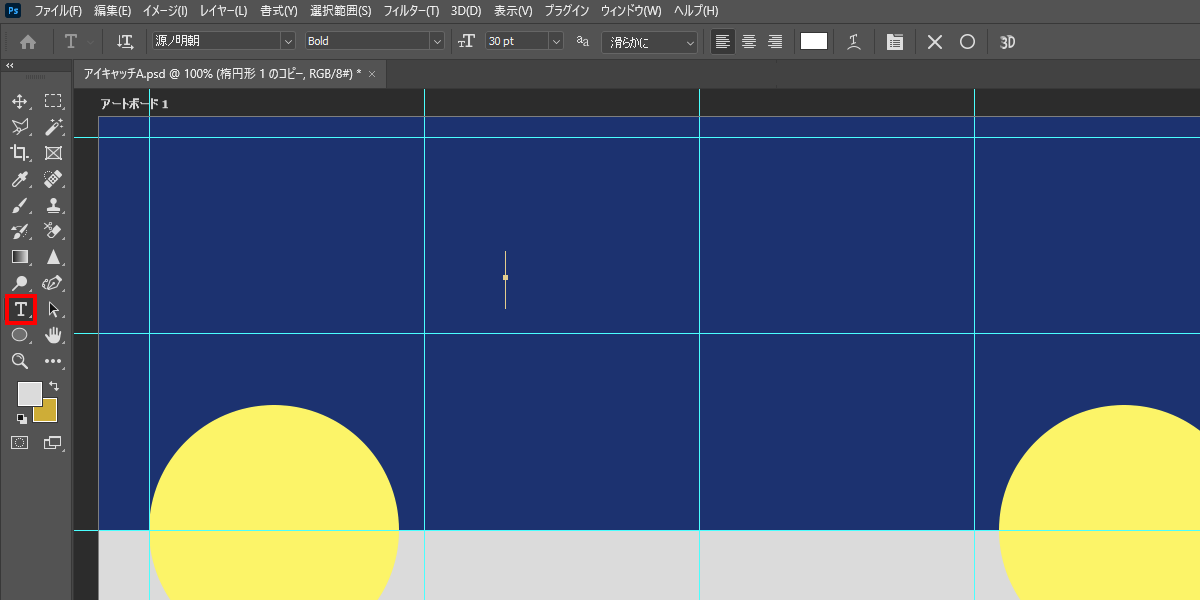1200x600 pixels.
Task: Open the type tool preset picker
Action: tap(78, 42)
